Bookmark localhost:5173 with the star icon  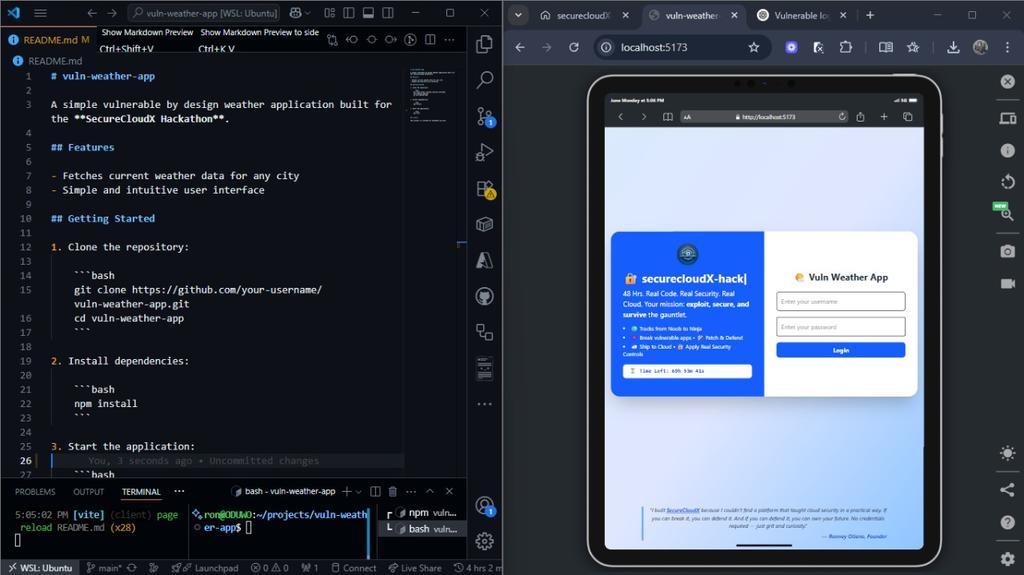pos(754,47)
